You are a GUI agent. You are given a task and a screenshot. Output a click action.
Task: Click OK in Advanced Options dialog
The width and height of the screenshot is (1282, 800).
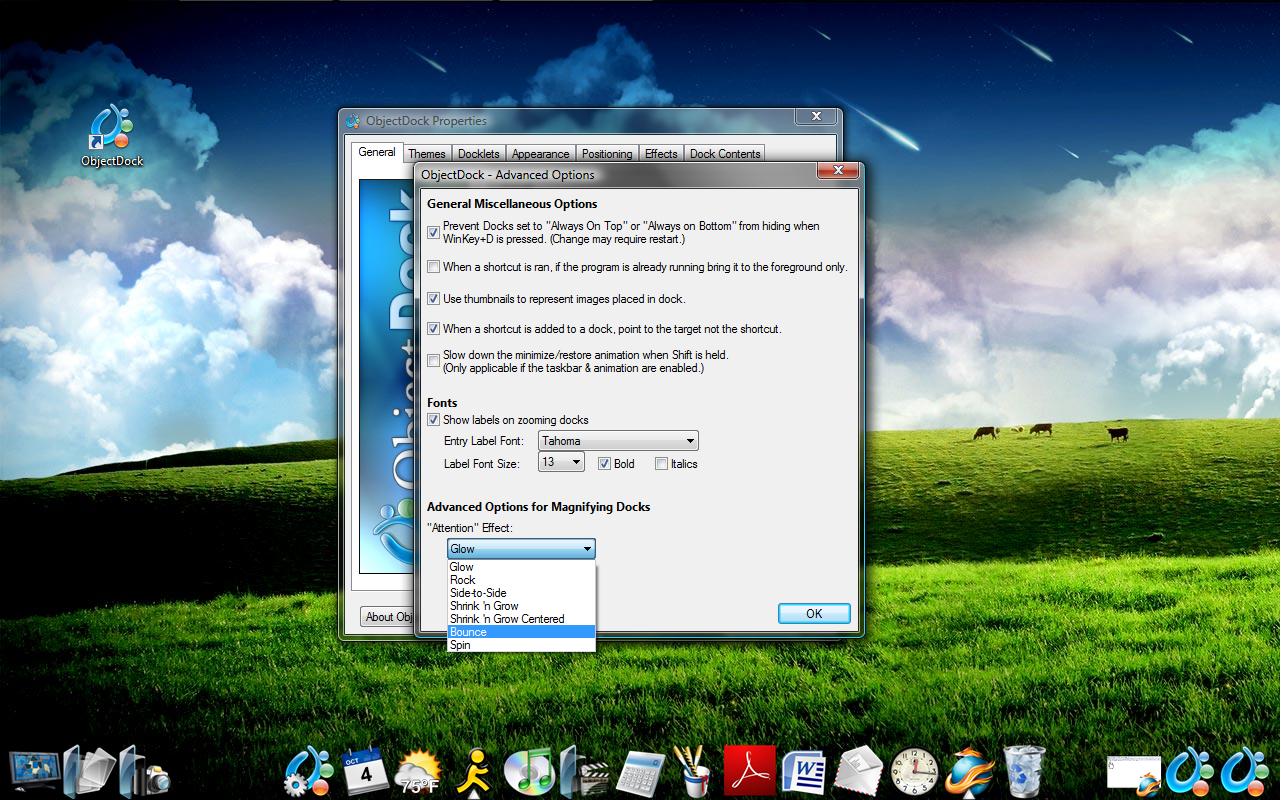tap(814, 614)
